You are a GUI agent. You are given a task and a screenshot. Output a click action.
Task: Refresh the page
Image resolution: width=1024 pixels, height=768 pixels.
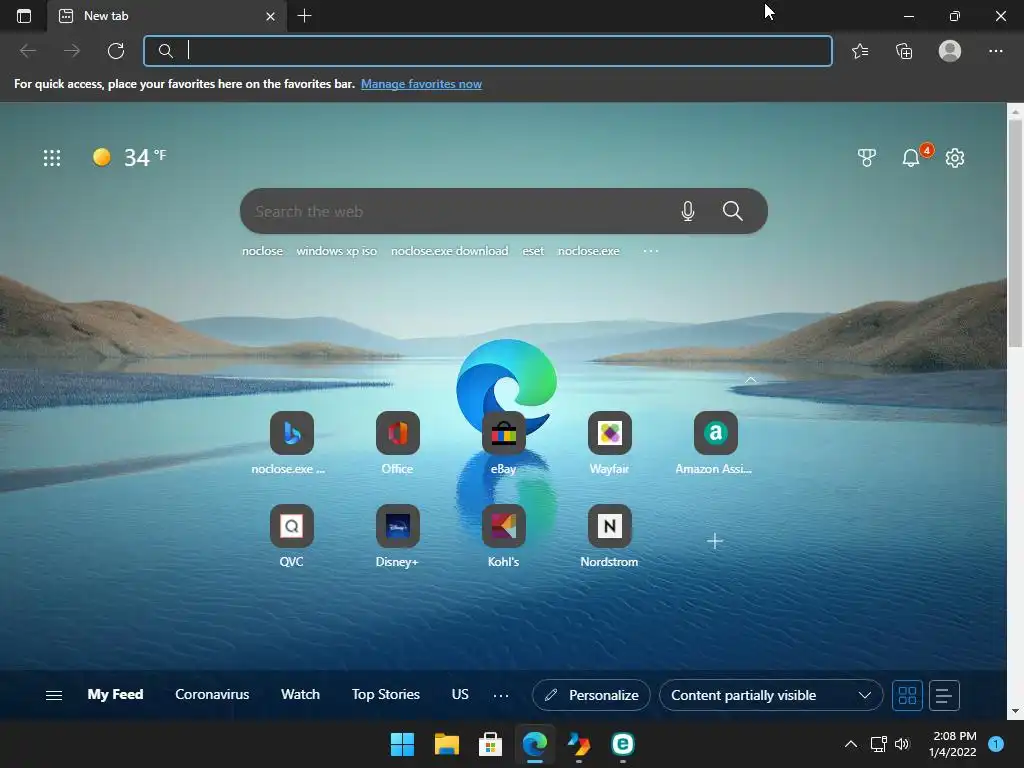click(x=116, y=51)
